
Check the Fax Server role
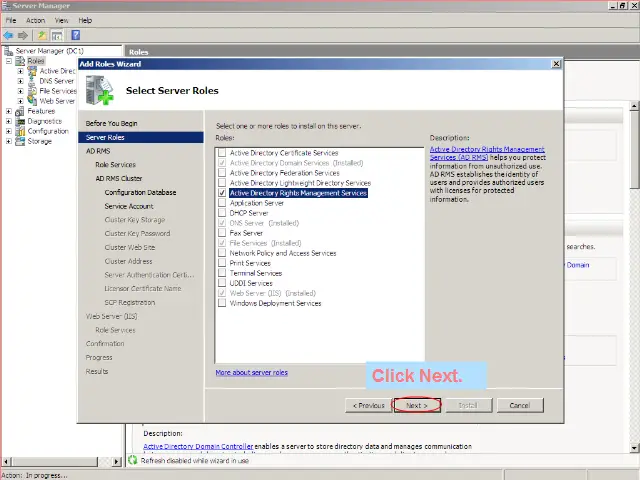point(222,233)
